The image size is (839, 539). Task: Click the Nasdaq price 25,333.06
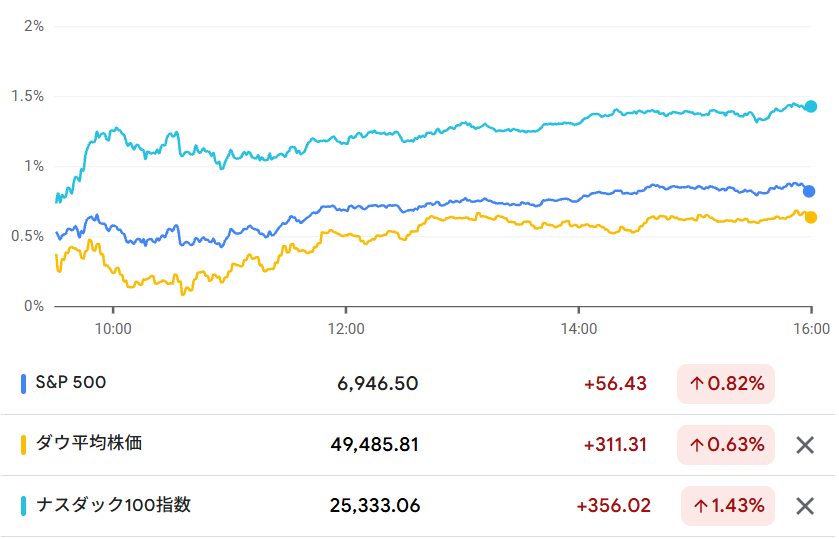[x=375, y=506]
